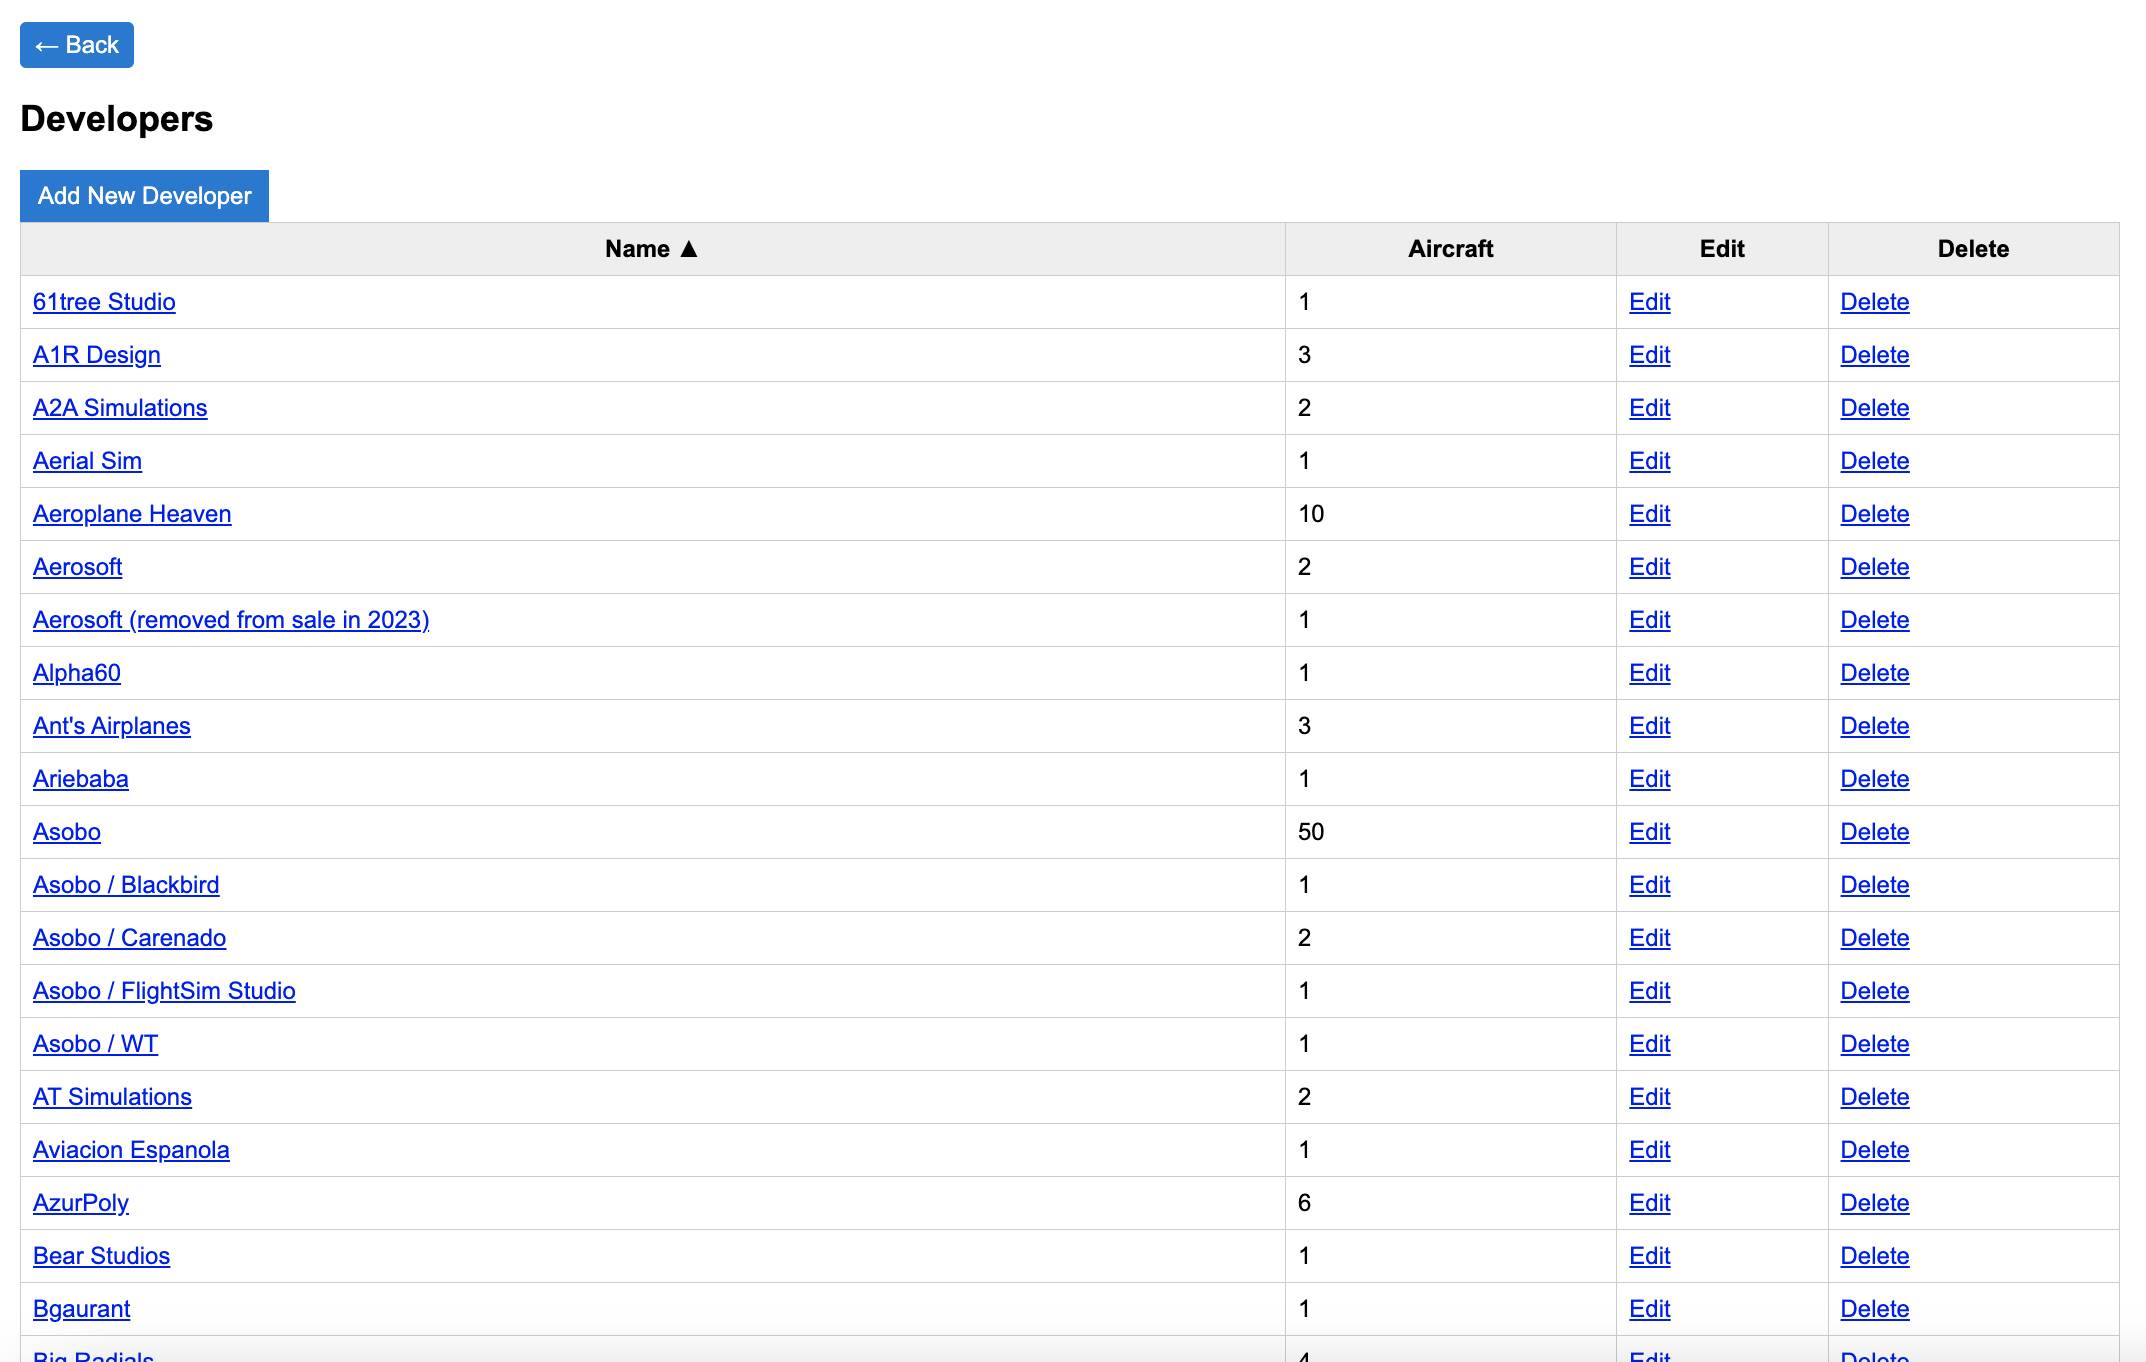2146x1362 pixels.
Task: Click the Back arrow button
Action: pyautogui.click(x=76, y=45)
